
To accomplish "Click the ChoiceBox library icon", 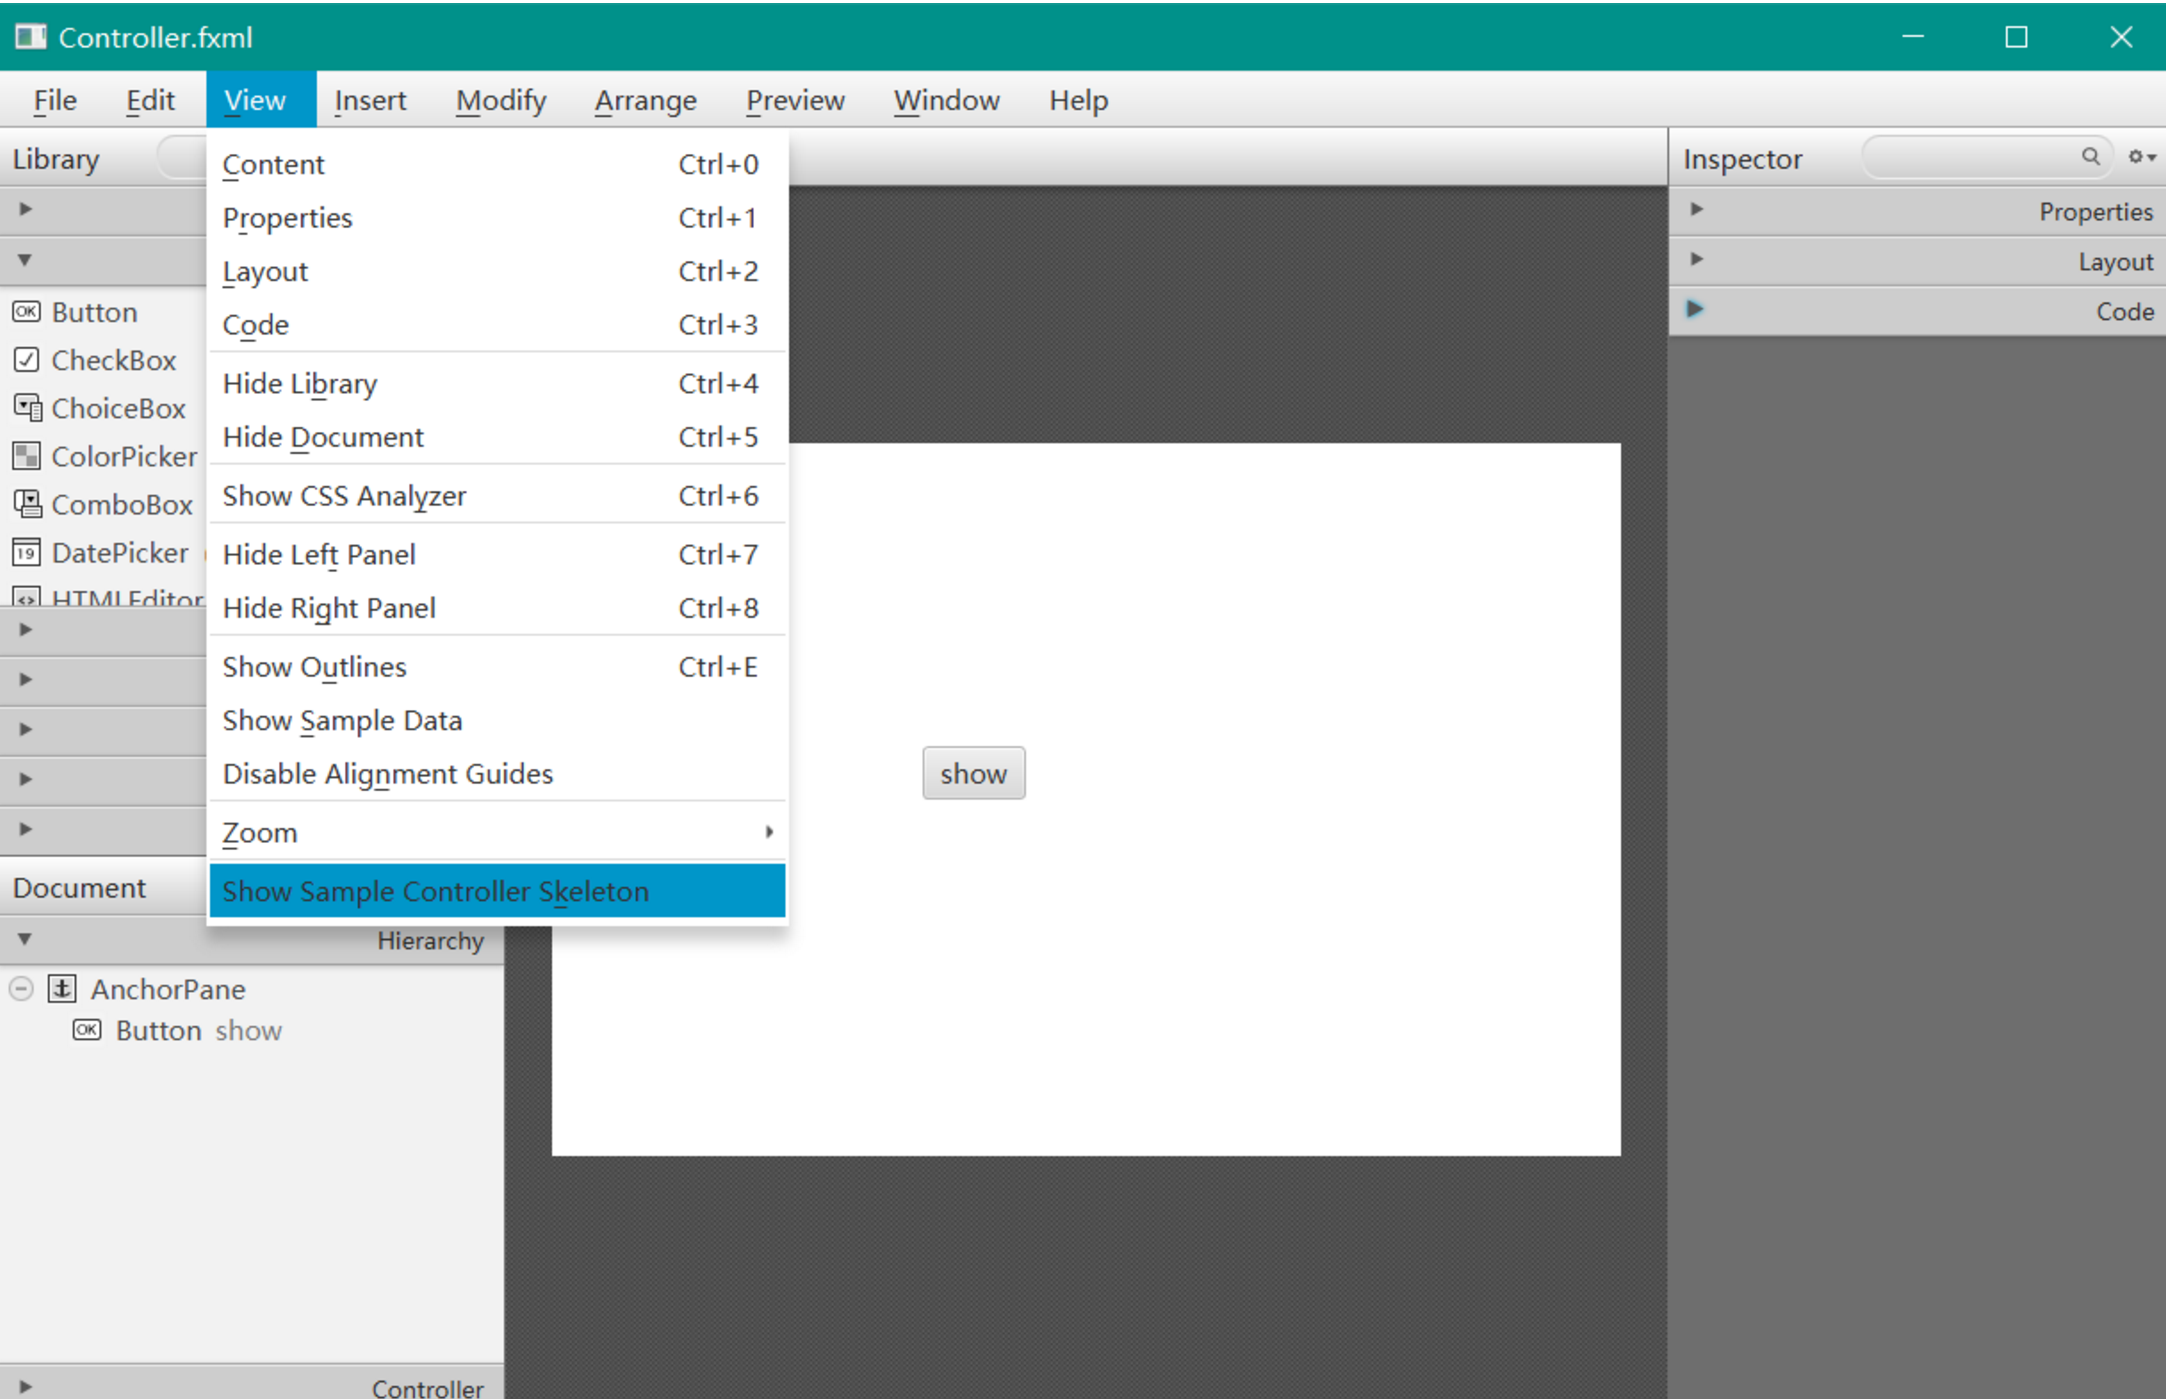I will pyautogui.click(x=26, y=408).
